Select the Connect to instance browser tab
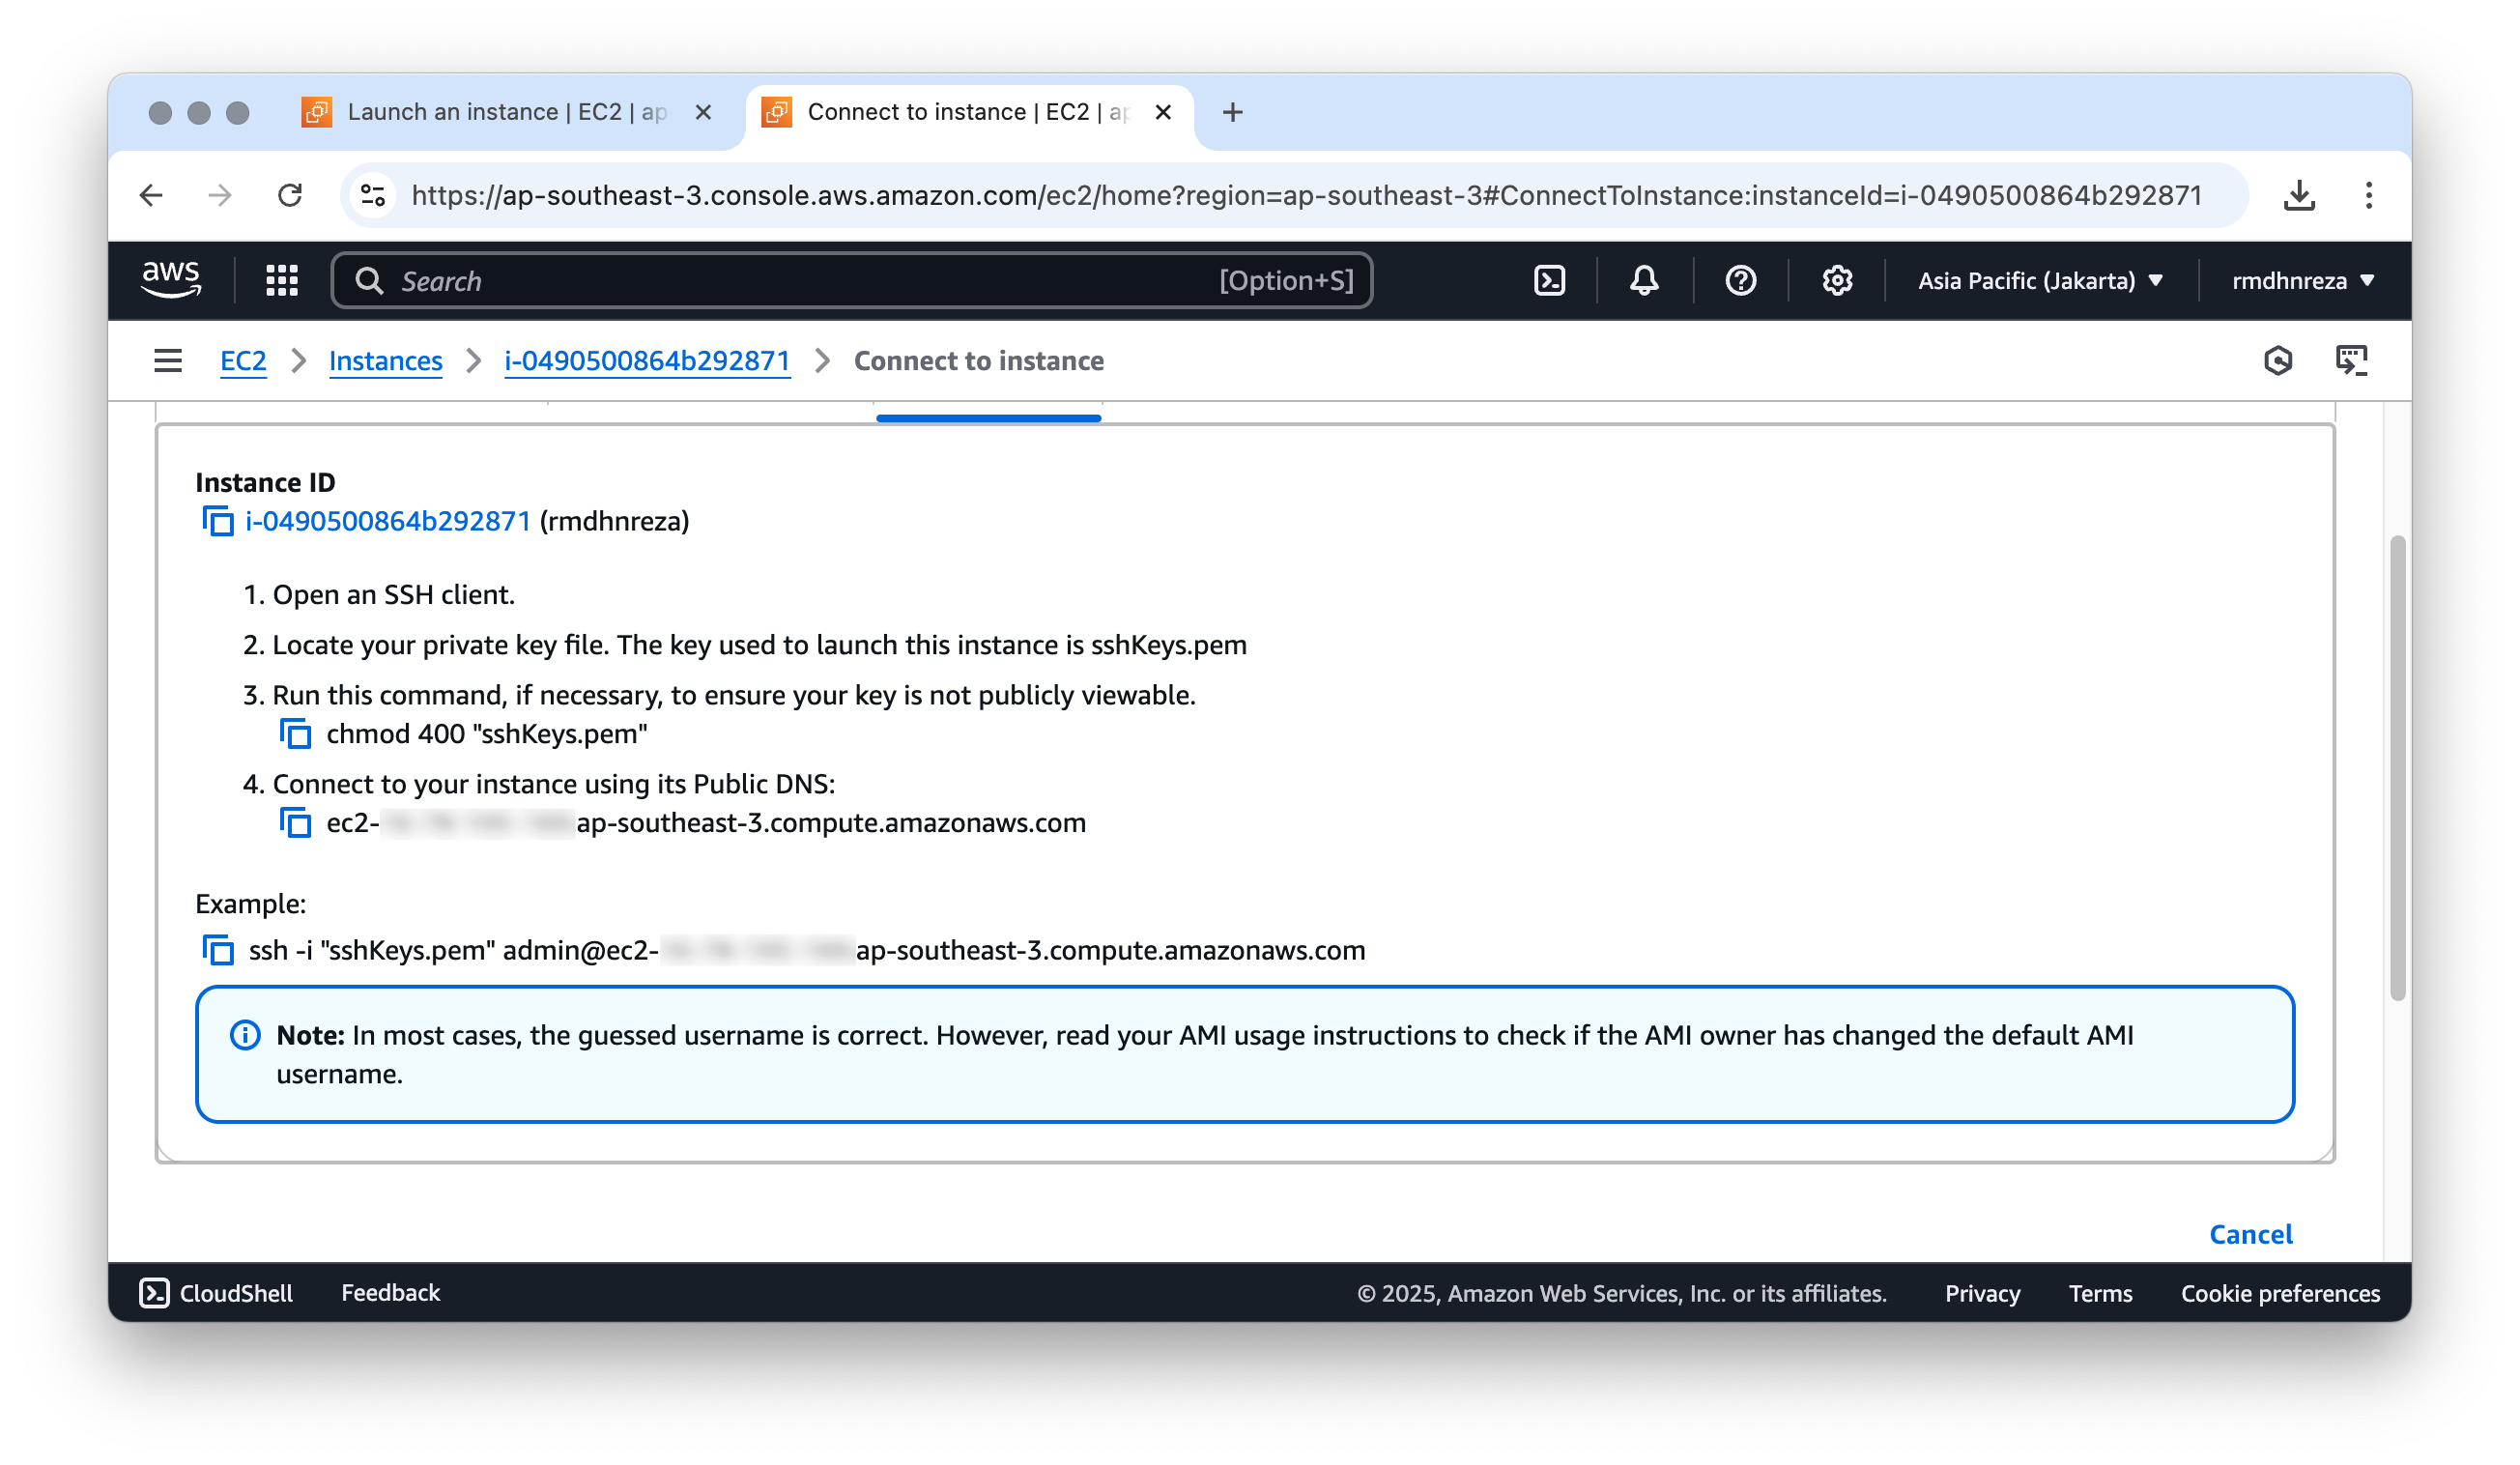 [969, 112]
